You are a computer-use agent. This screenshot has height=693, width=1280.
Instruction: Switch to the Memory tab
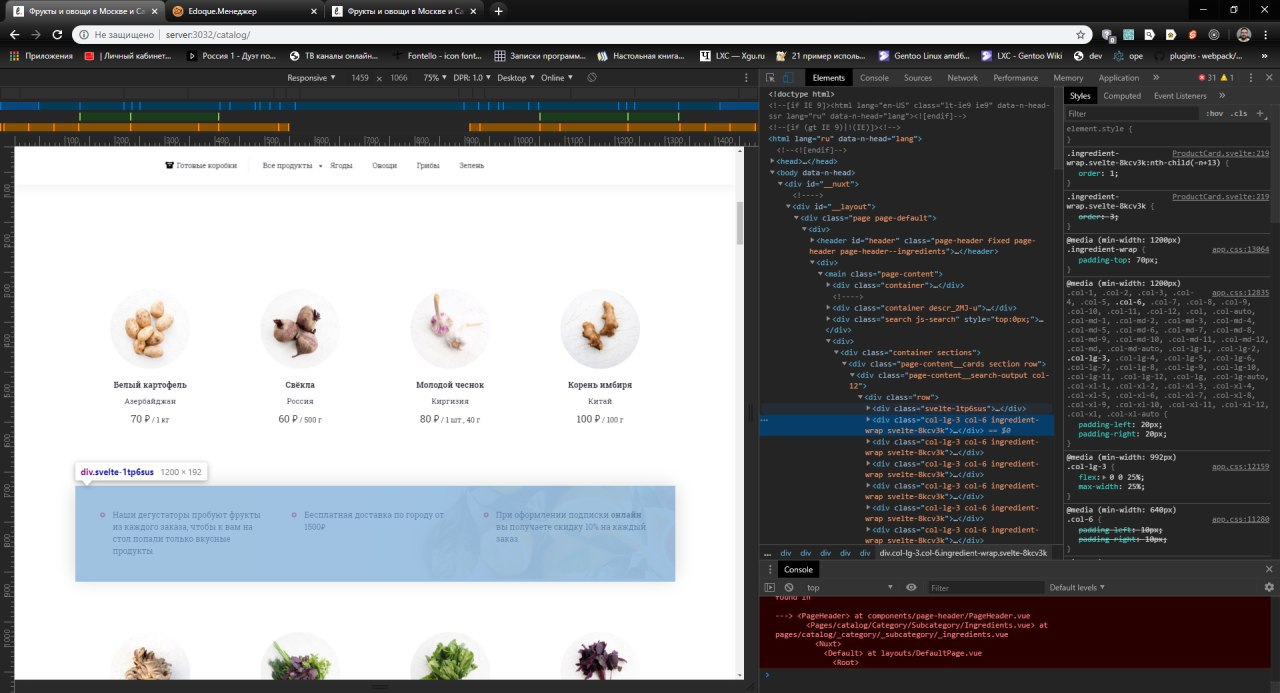(1068, 78)
